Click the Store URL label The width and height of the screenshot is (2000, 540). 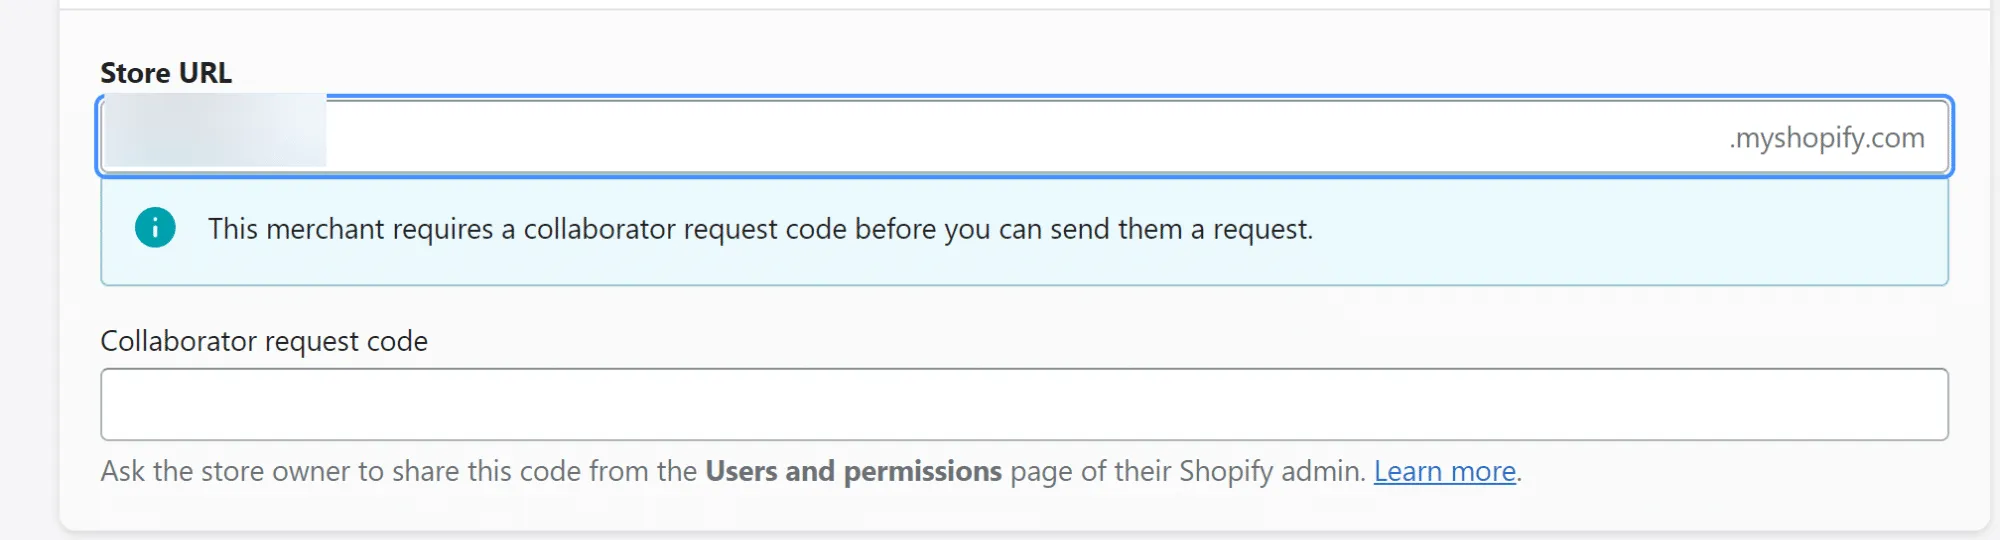(x=166, y=73)
